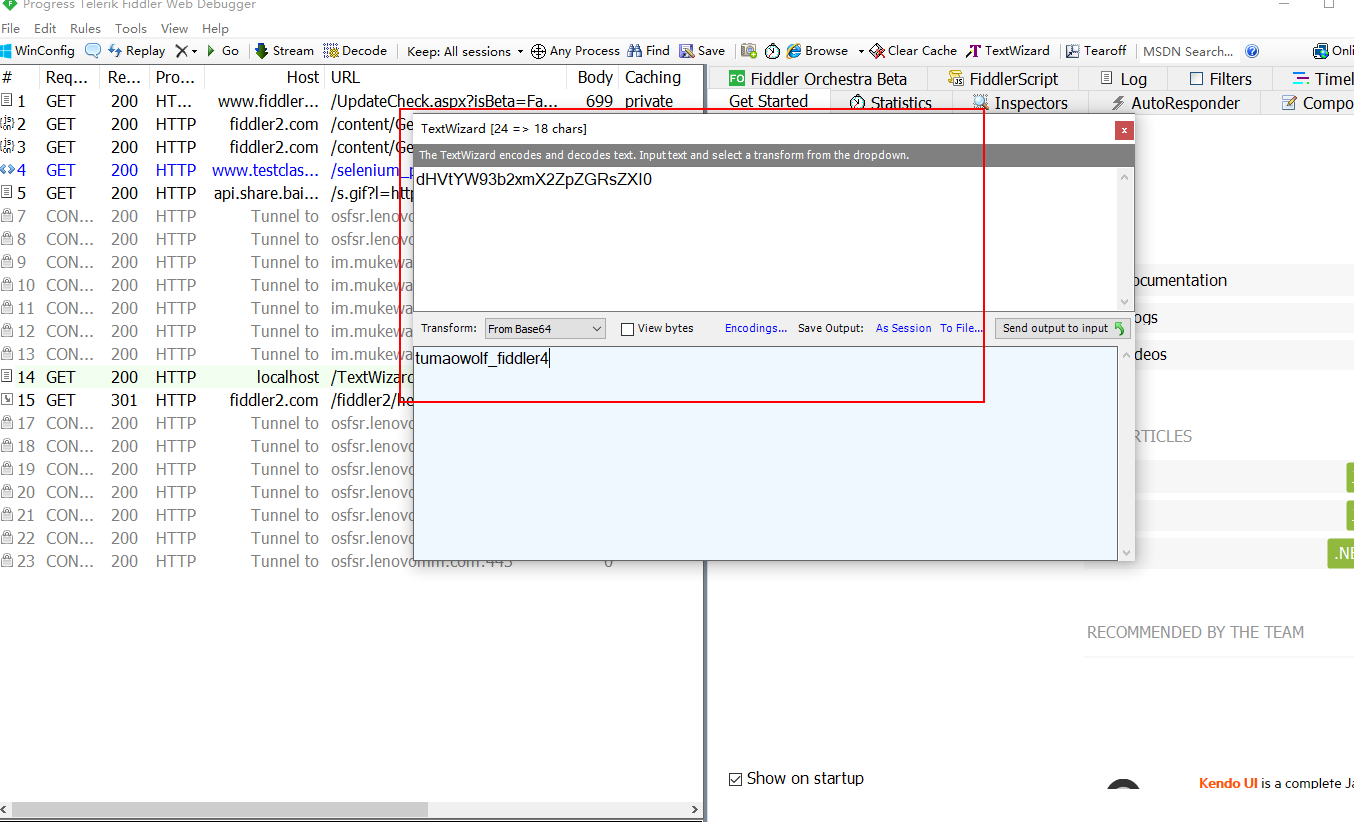Viewport: 1354px width, 822px height.
Task: Select the api.share.bai... session host
Action: 266,193
